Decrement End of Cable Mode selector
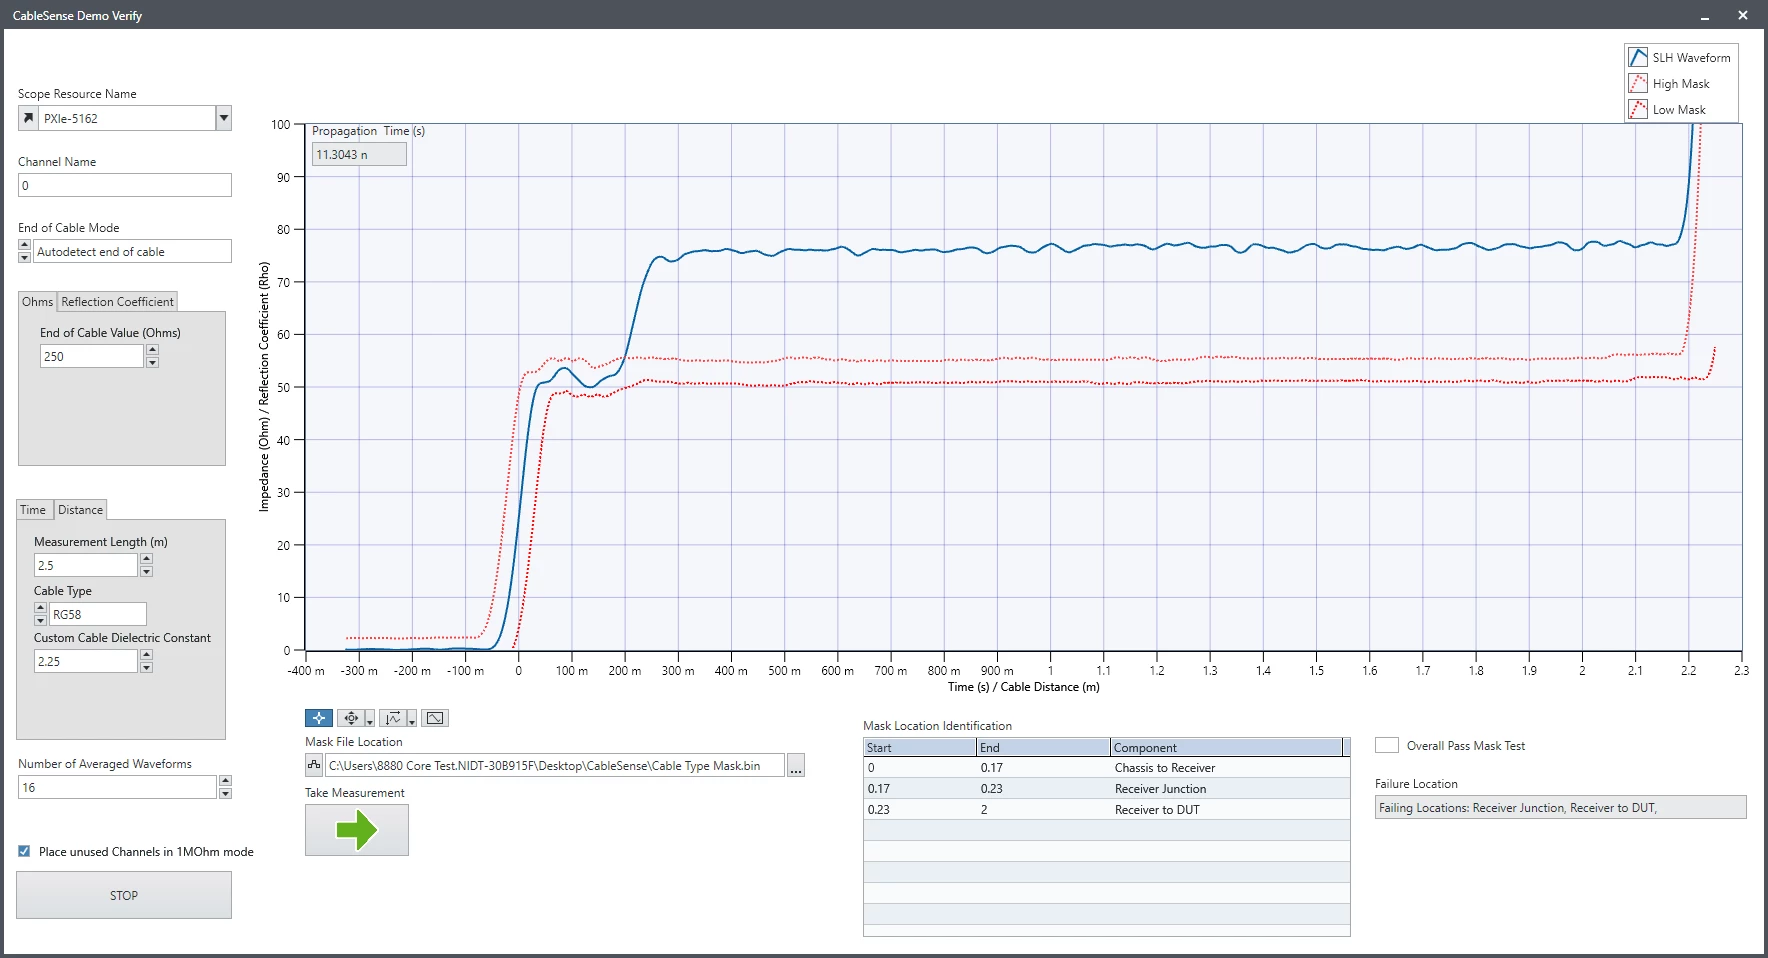Screen dimensions: 1768x958 (25, 257)
